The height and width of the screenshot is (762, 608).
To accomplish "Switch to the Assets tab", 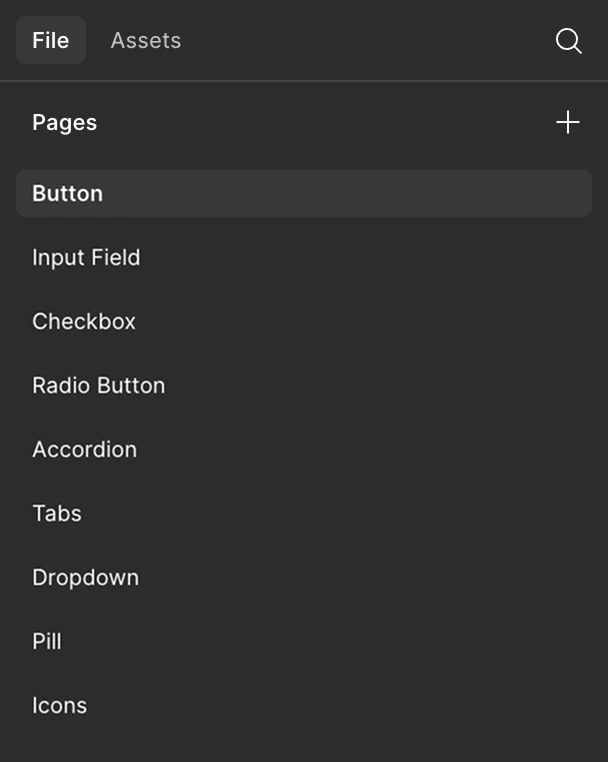I will tap(146, 41).
